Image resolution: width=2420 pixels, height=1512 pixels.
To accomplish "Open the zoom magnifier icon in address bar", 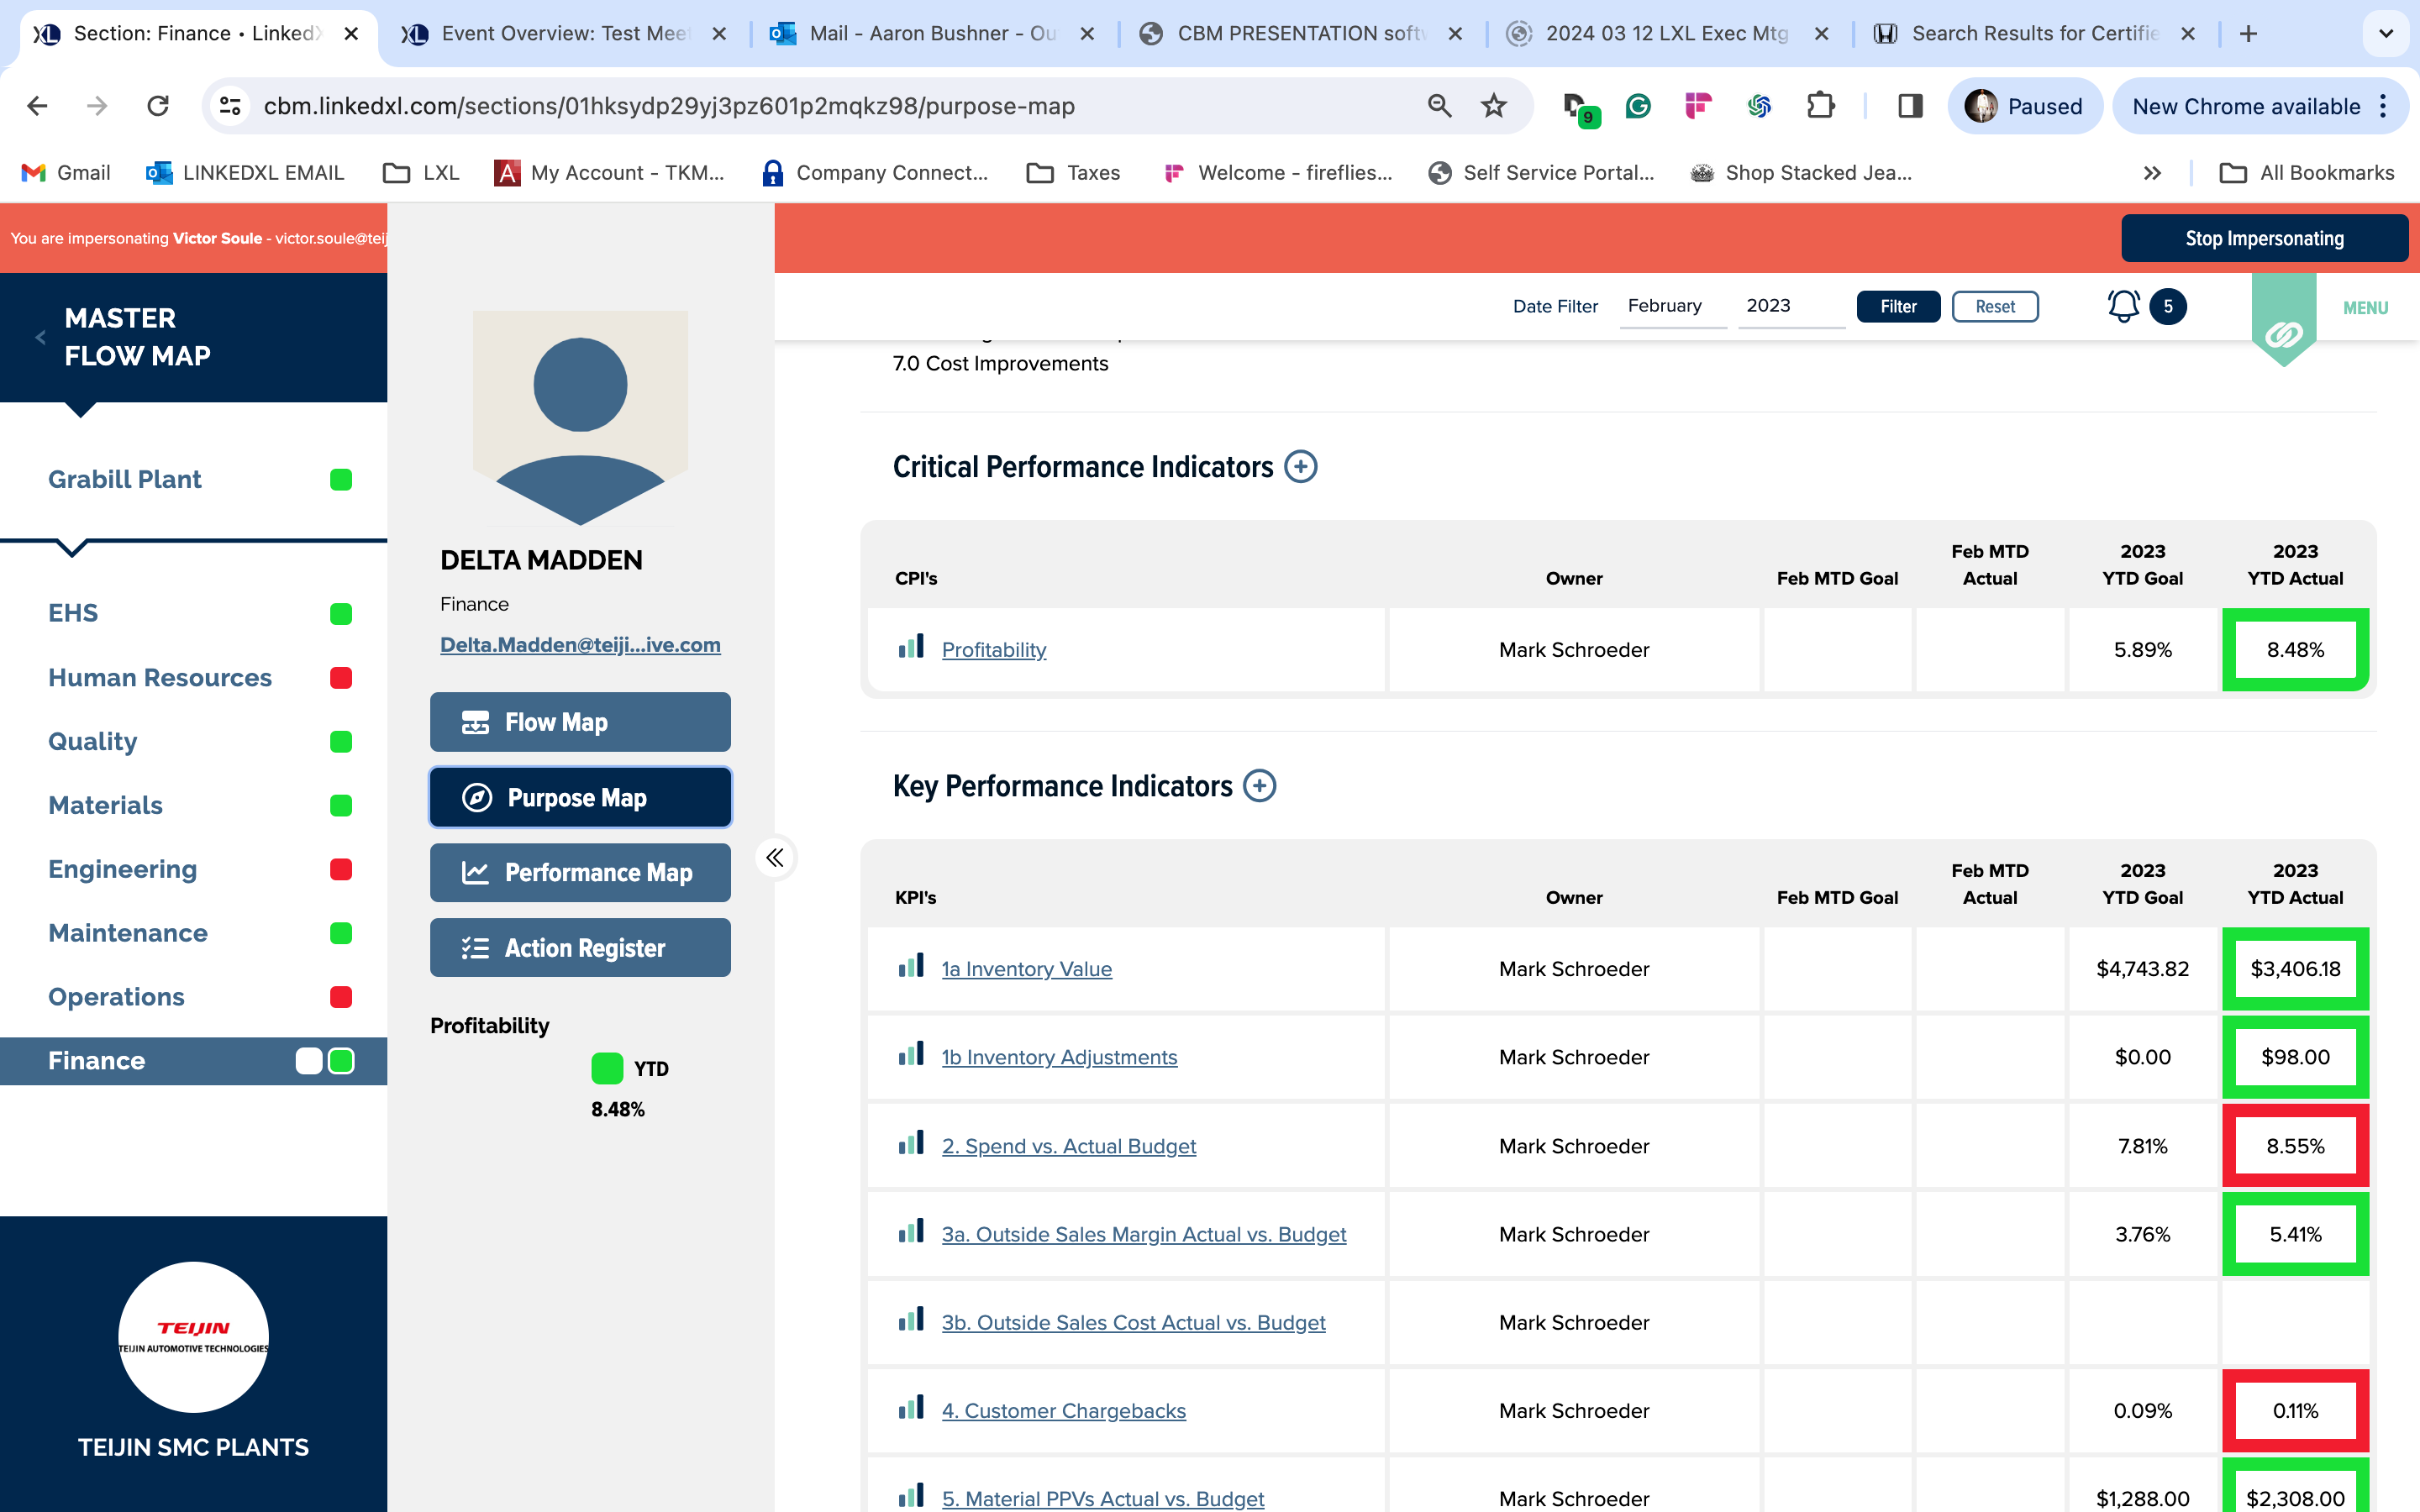I will click(x=1439, y=106).
